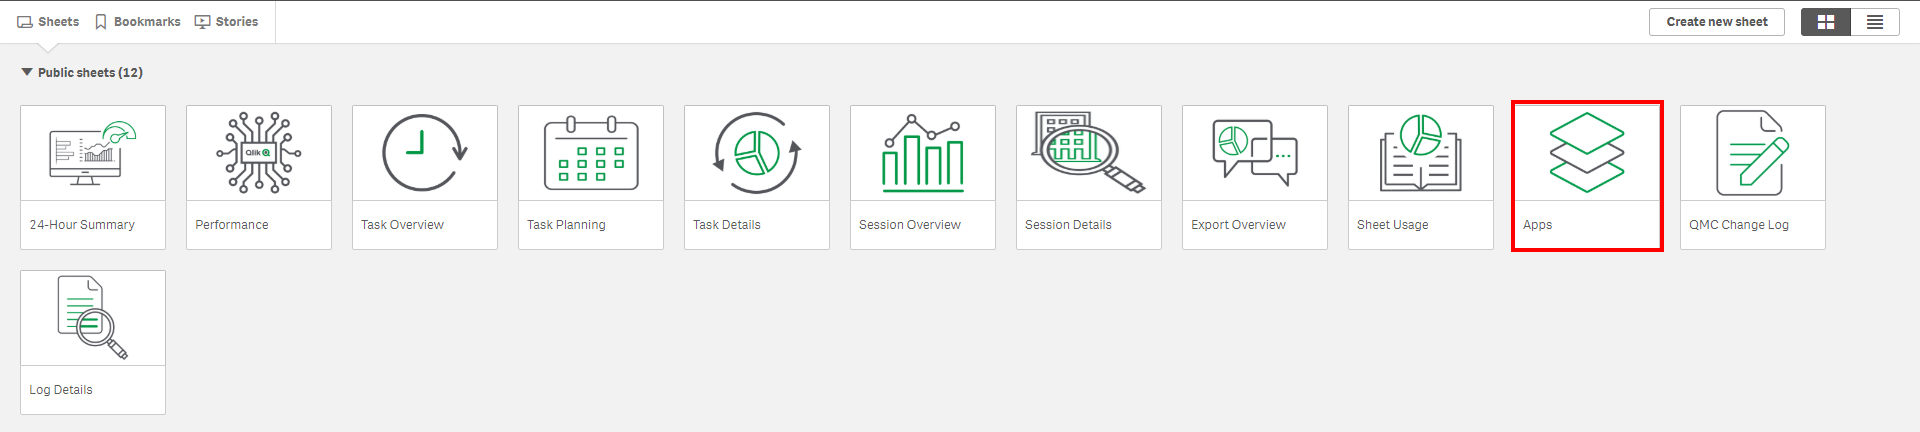
Task: Open the Task Planning calendar icon
Action: click(x=591, y=153)
